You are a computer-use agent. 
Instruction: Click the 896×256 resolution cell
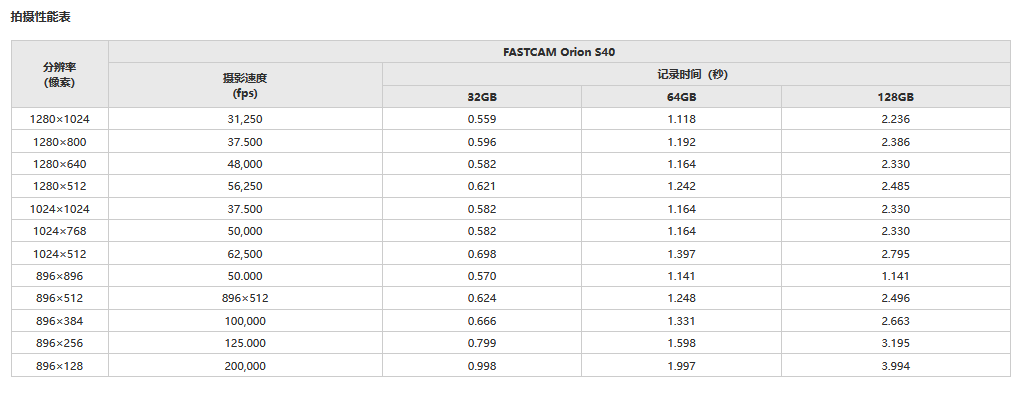tap(60, 343)
